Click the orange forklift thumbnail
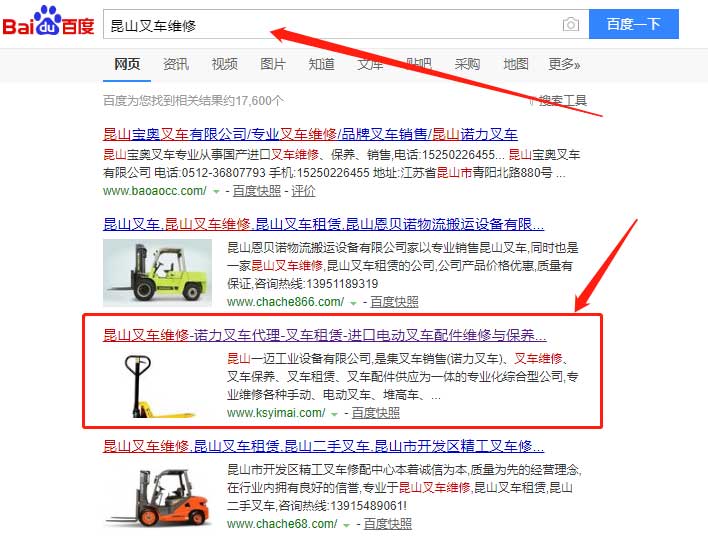The width and height of the screenshot is (708, 543). click(x=157, y=497)
